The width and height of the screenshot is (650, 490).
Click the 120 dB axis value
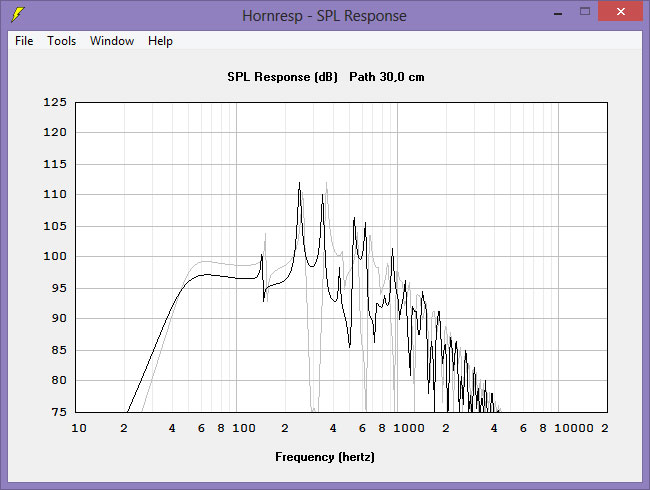(x=55, y=132)
